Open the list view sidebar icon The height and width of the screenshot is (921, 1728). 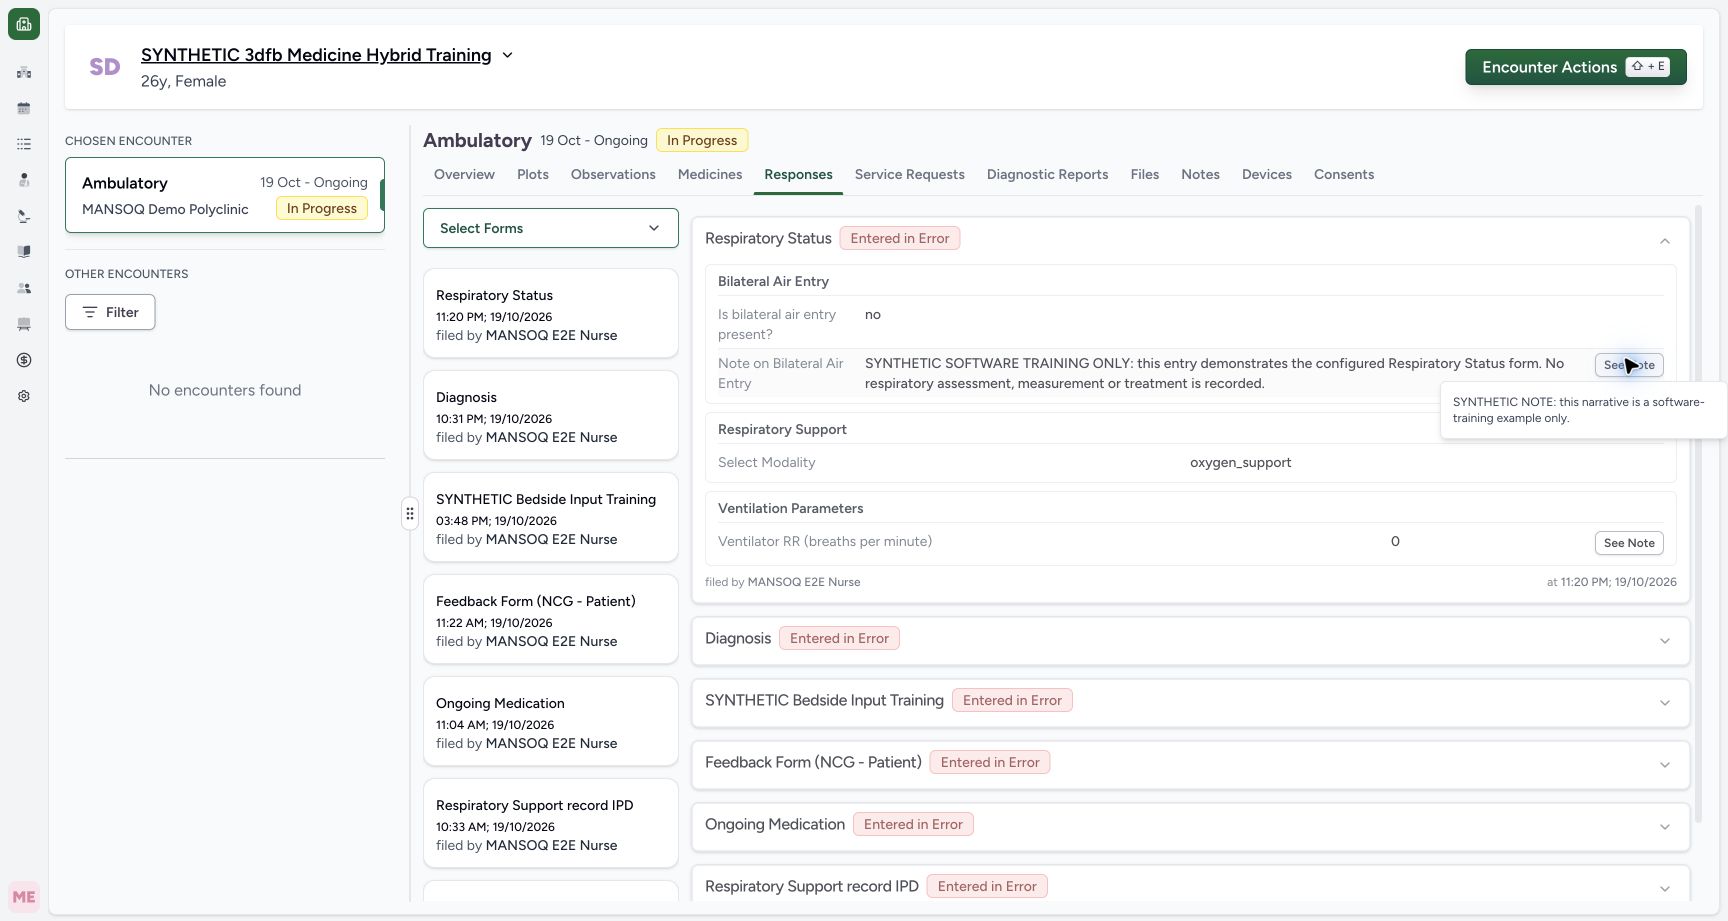click(x=24, y=144)
